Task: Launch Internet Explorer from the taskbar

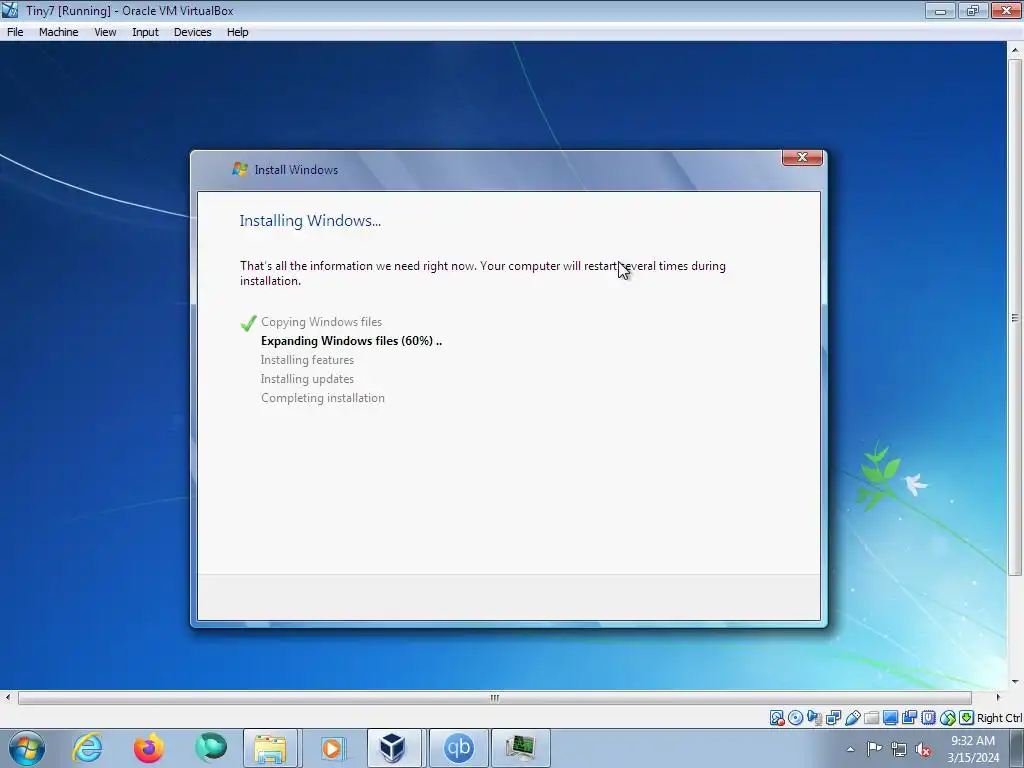Action: pyautogui.click(x=88, y=748)
